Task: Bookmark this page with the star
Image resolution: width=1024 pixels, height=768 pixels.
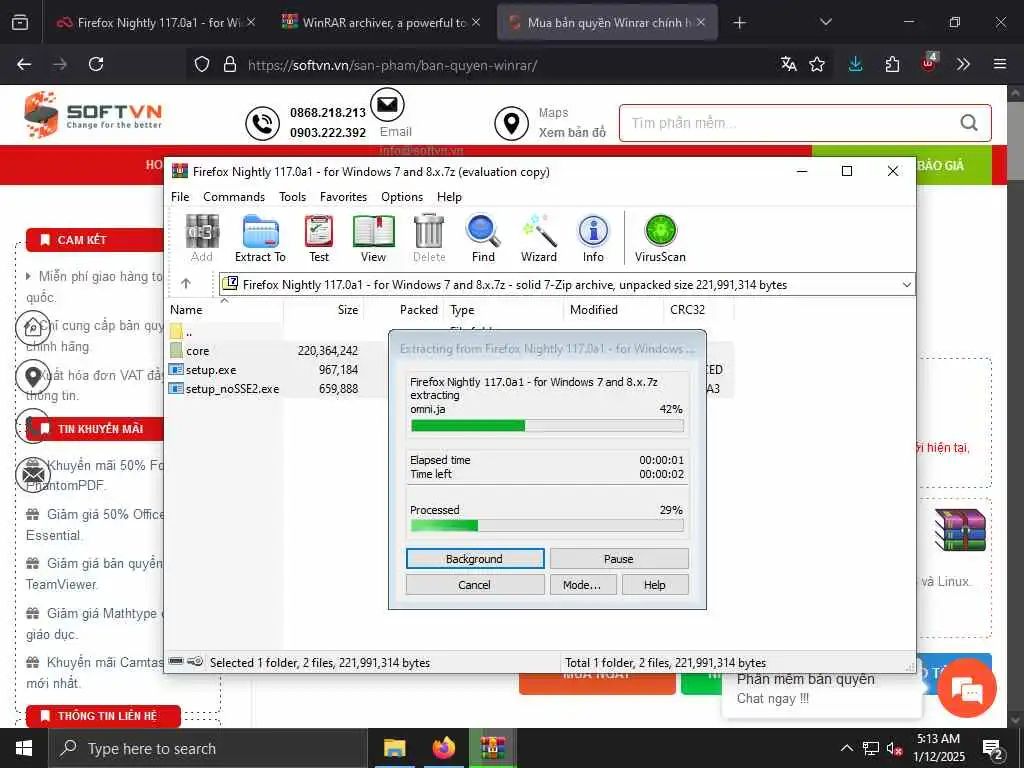Action: (817, 64)
